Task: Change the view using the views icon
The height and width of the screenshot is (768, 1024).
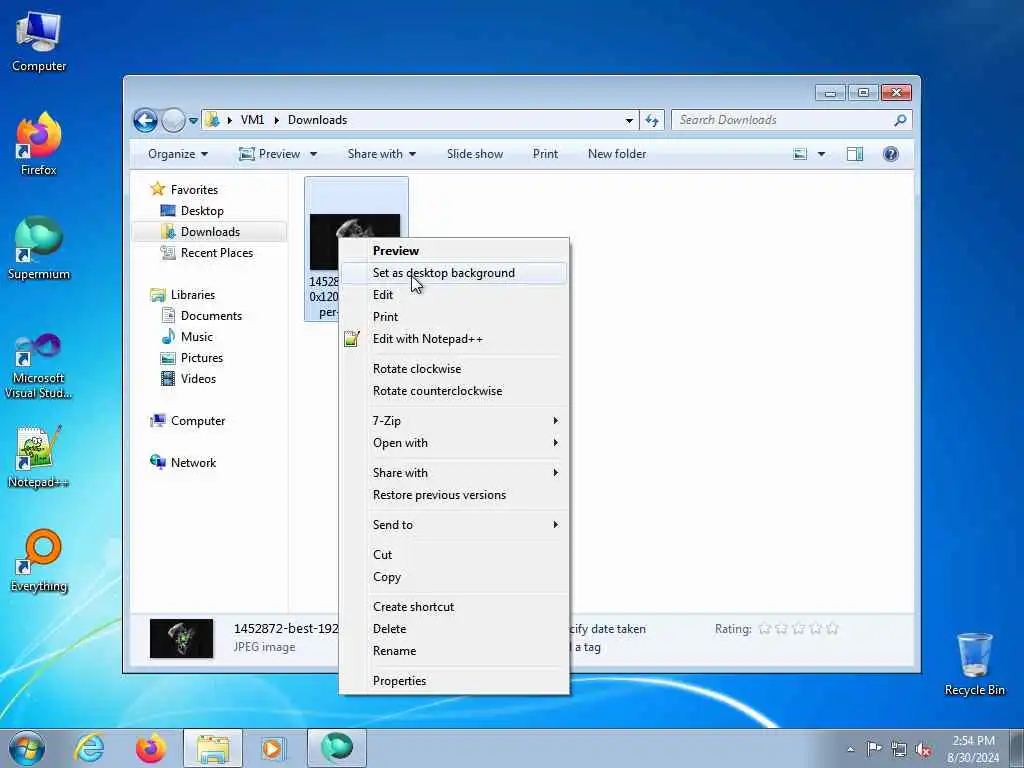Action: pyautogui.click(x=800, y=154)
